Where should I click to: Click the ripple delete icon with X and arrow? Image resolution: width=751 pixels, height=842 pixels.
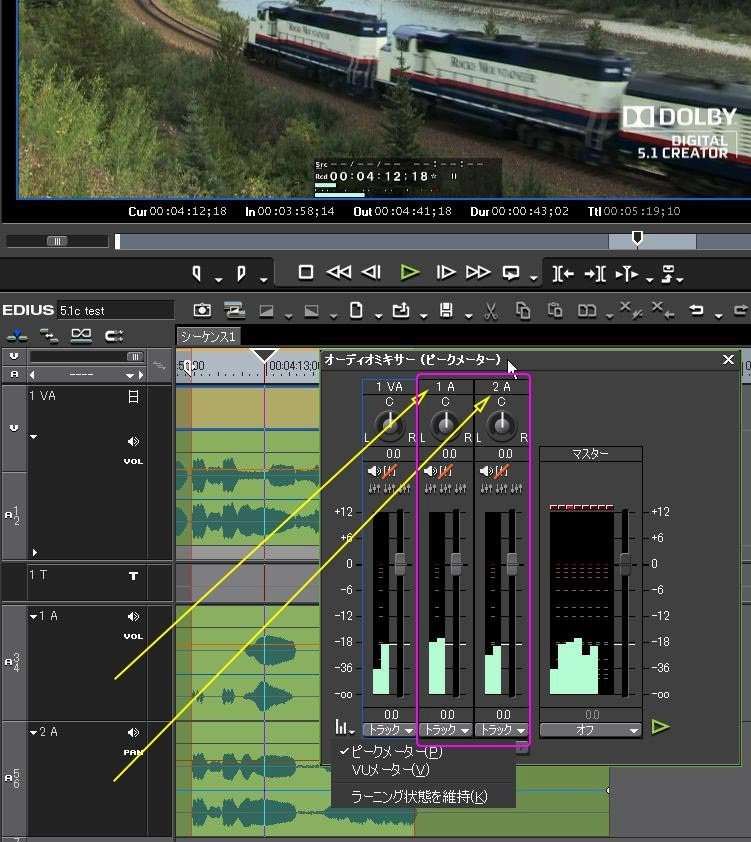663,310
